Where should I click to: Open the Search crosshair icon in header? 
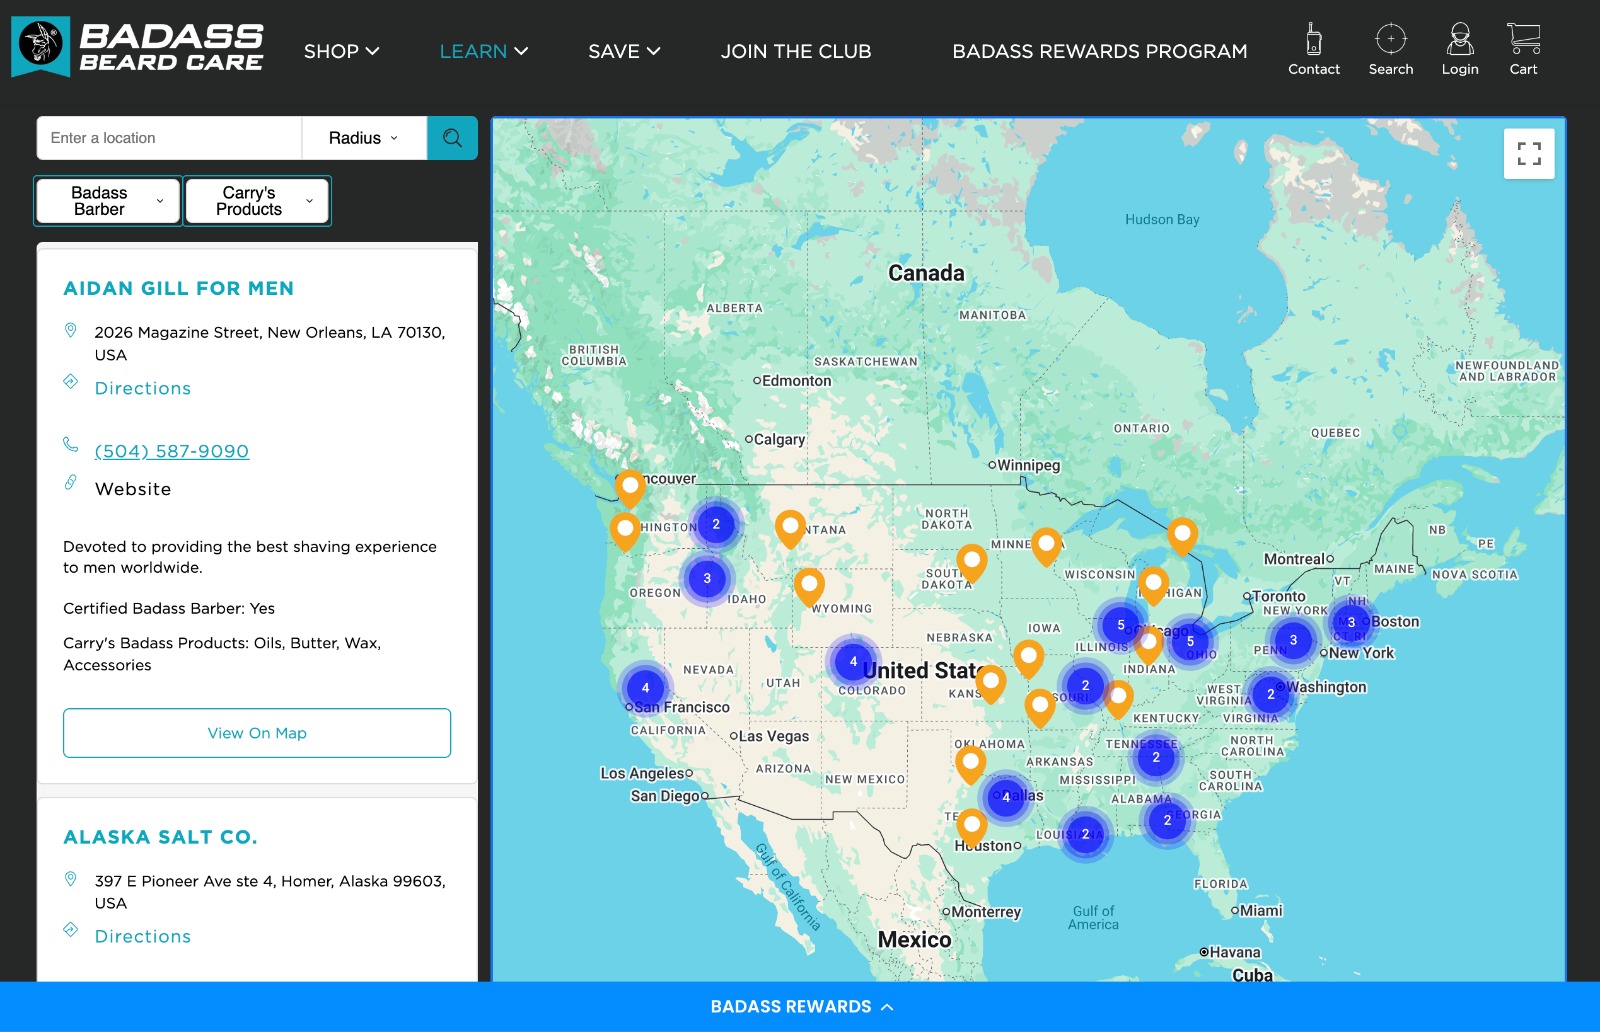(x=1391, y=49)
